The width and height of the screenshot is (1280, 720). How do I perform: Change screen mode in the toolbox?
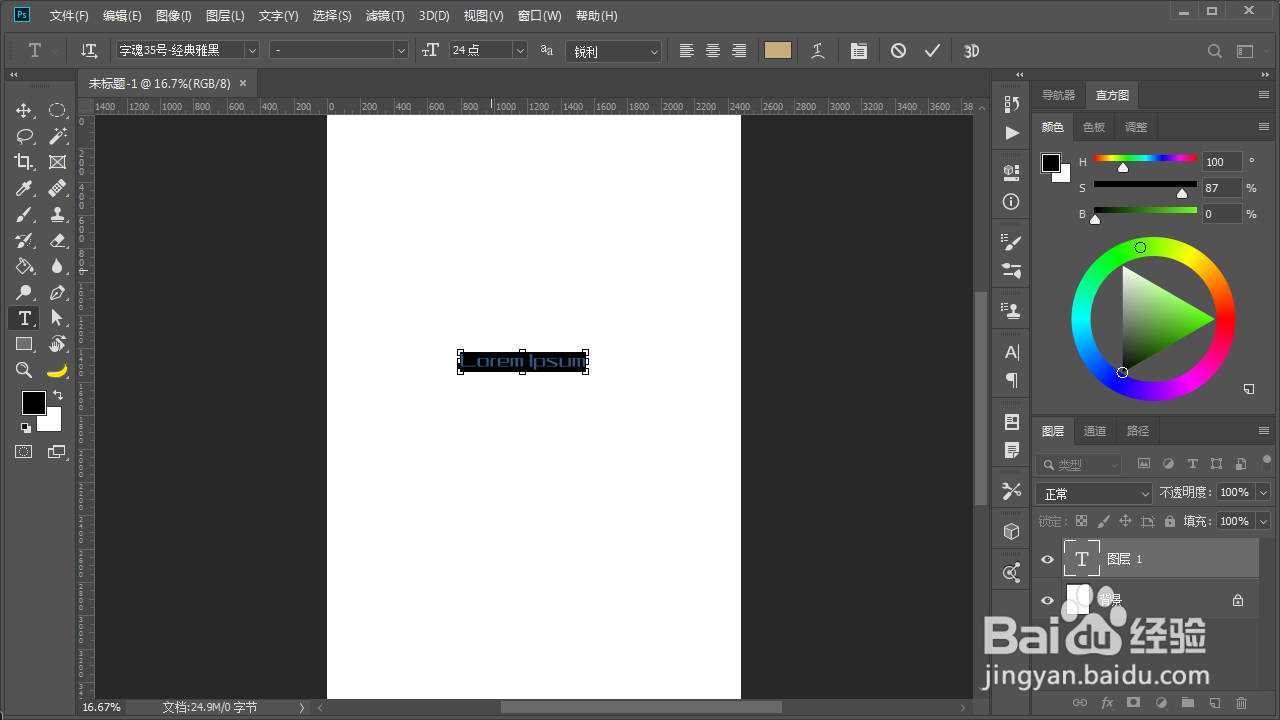click(57, 452)
